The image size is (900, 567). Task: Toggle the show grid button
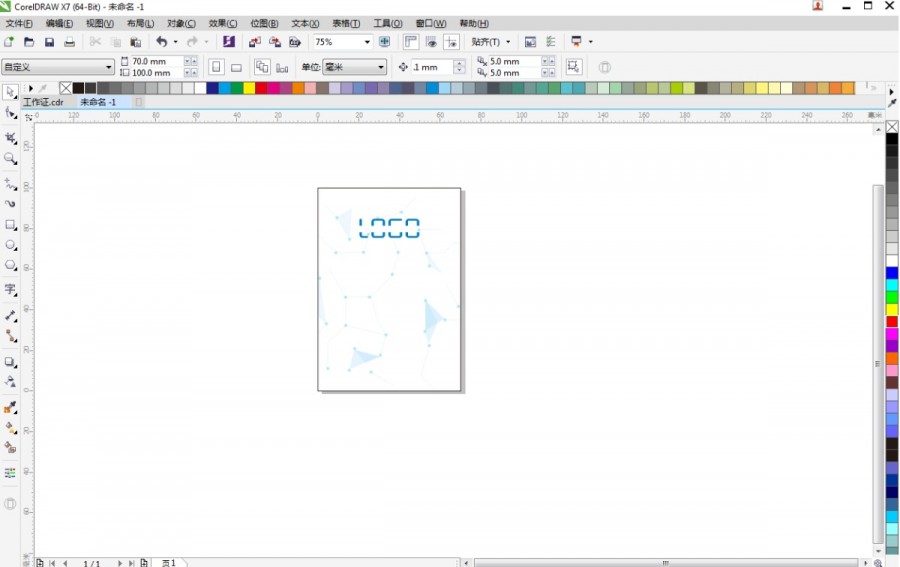click(431, 41)
